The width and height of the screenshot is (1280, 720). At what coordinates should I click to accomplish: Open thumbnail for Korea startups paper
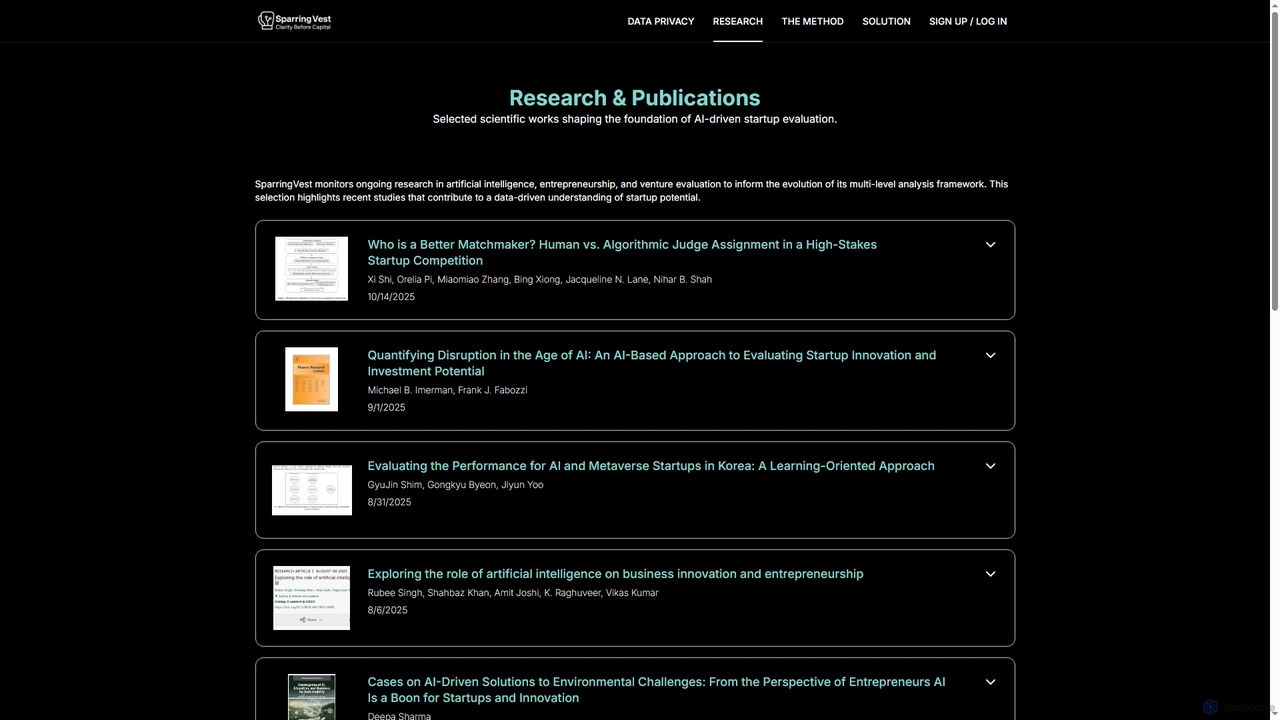coord(311,490)
